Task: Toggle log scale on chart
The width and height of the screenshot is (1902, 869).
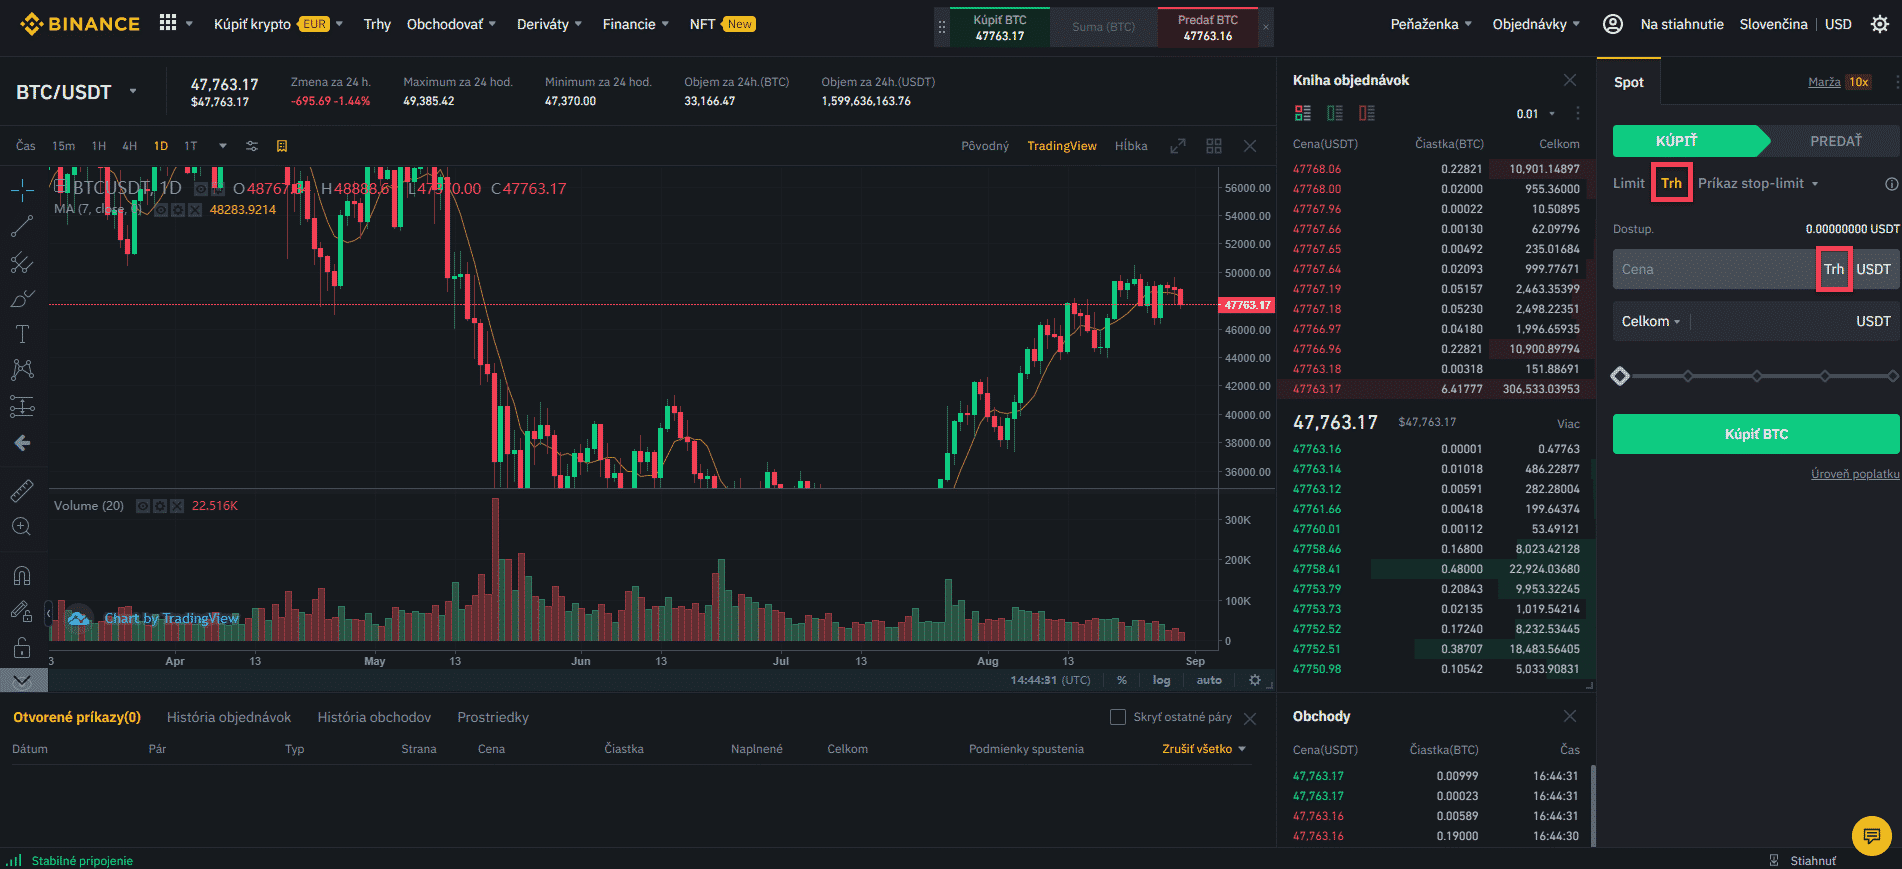Action: 1161,680
